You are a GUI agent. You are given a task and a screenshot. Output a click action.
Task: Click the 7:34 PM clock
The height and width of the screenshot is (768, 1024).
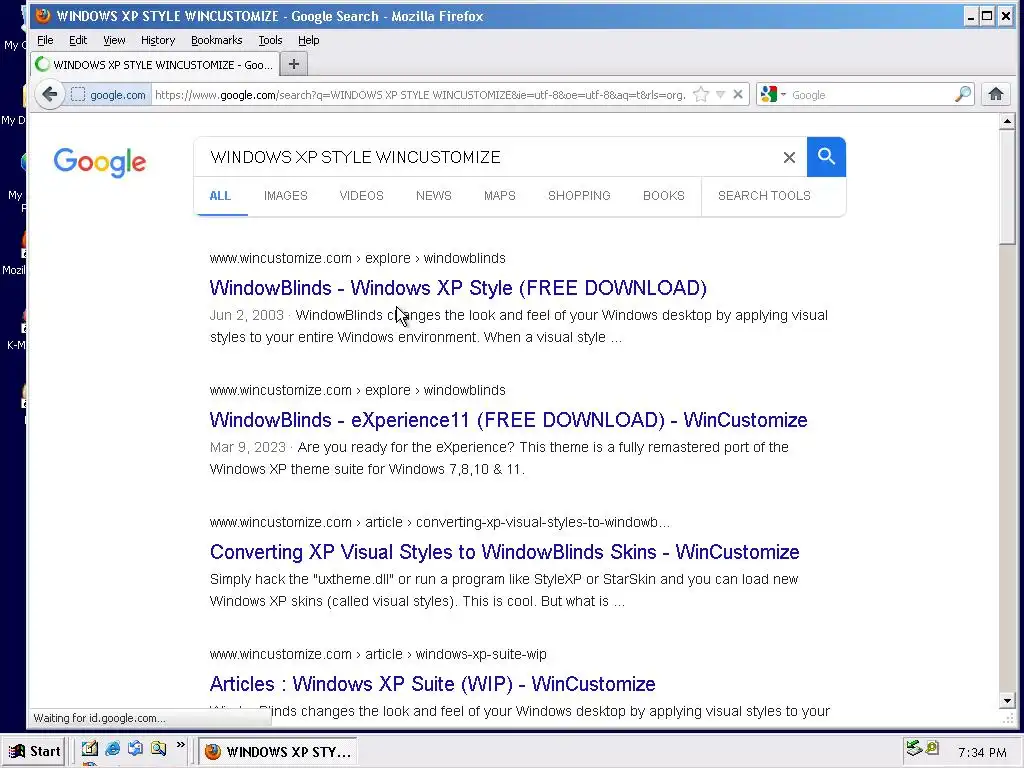click(x=982, y=752)
